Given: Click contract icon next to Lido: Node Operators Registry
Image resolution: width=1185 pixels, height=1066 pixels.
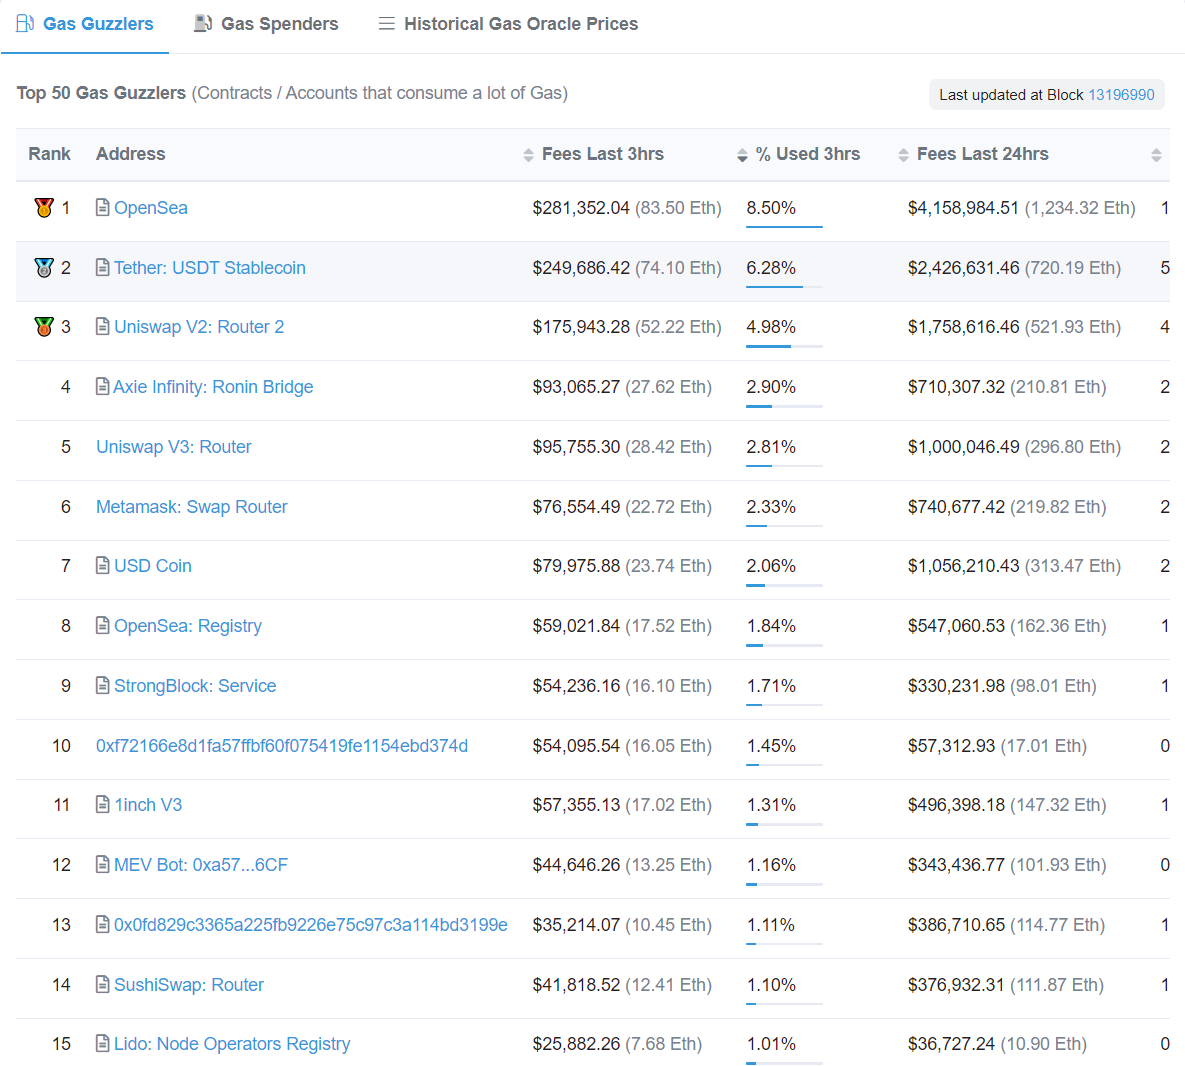Looking at the screenshot, I should (103, 1043).
